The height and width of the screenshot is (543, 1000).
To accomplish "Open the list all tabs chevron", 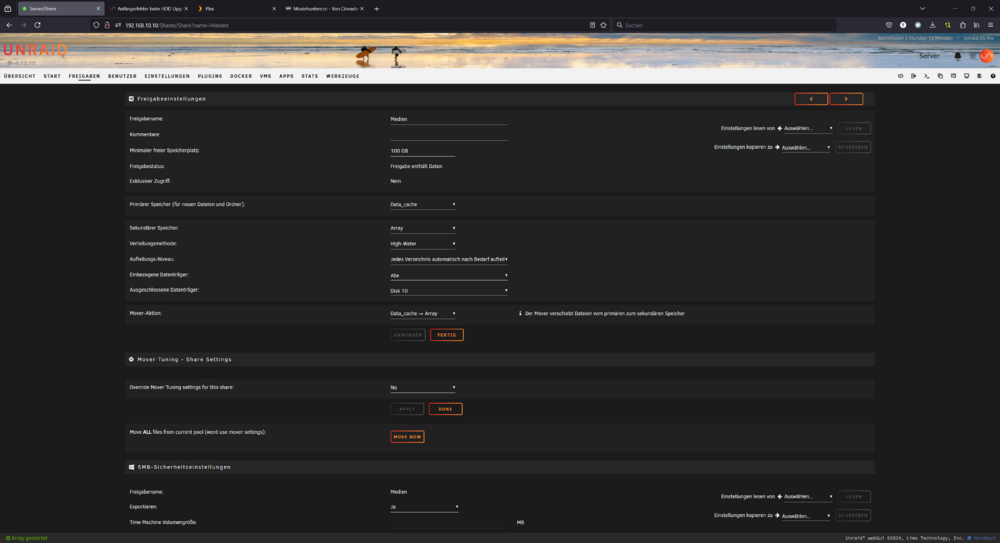I will (922, 9).
